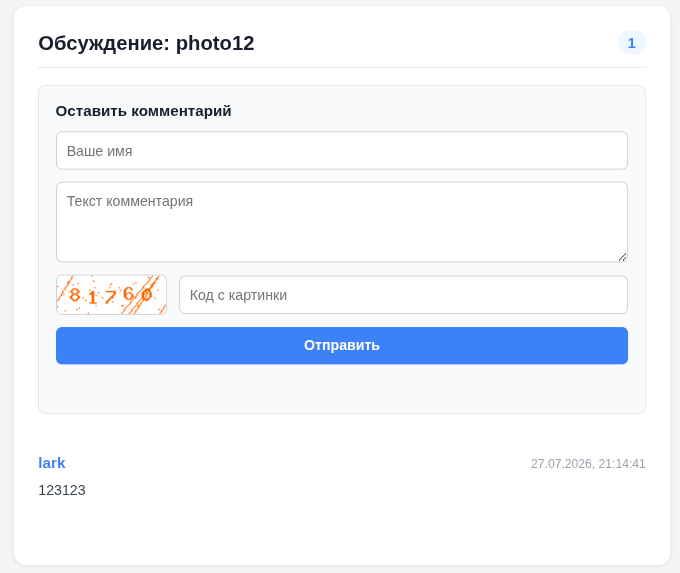The image size is (680, 573).
Task: Click the 'Код с картинки' captcha input
Action: coord(403,295)
